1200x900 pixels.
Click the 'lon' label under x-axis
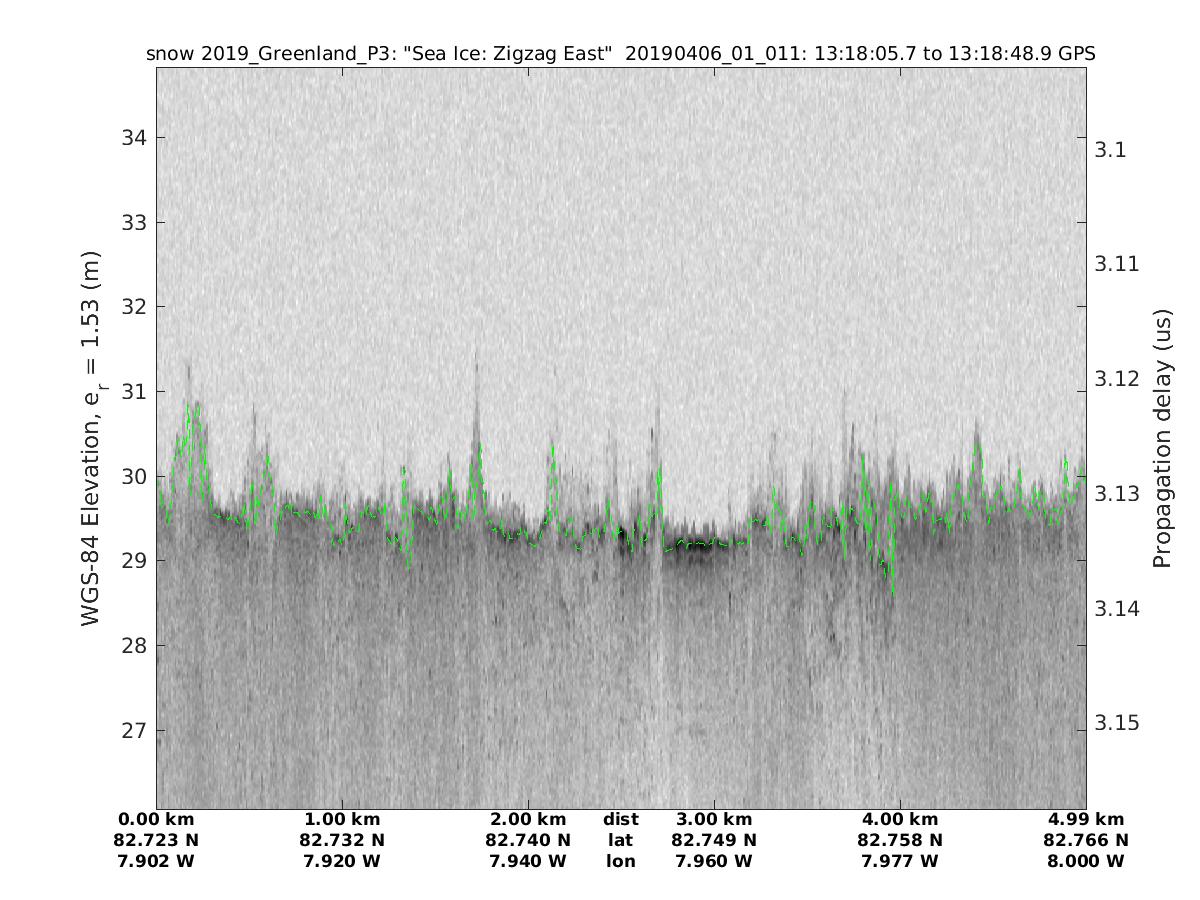click(x=621, y=861)
